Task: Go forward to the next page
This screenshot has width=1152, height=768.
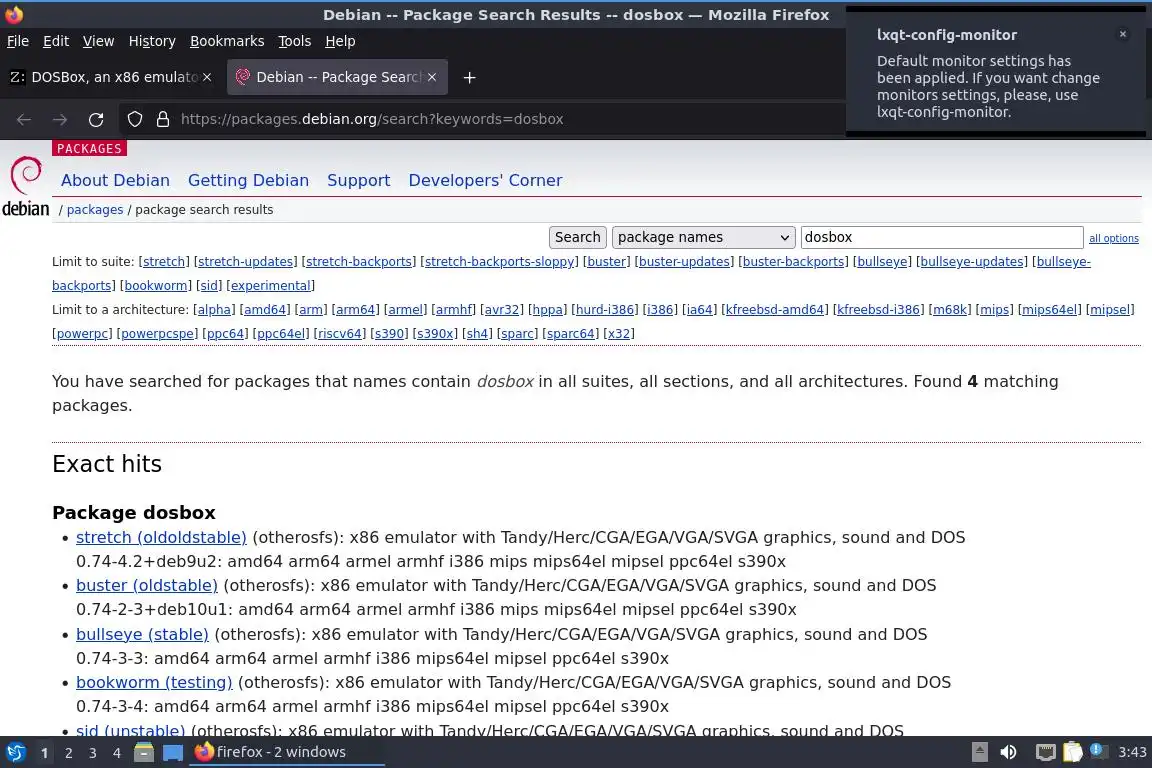Action: click(x=60, y=119)
